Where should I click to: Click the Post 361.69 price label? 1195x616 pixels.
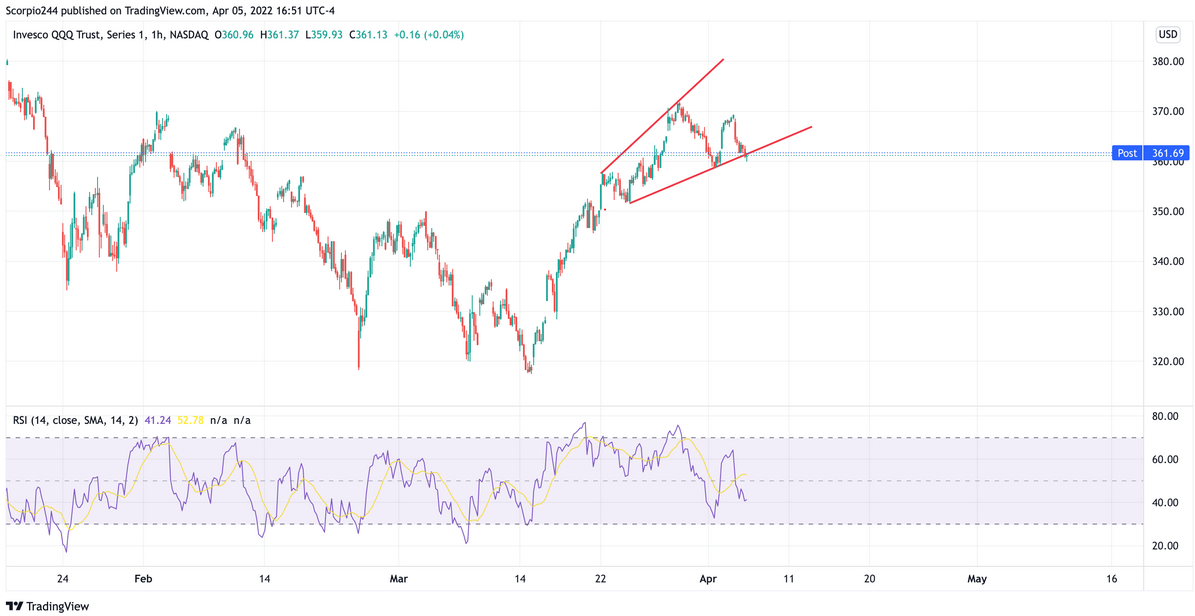(x=1149, y=153)
